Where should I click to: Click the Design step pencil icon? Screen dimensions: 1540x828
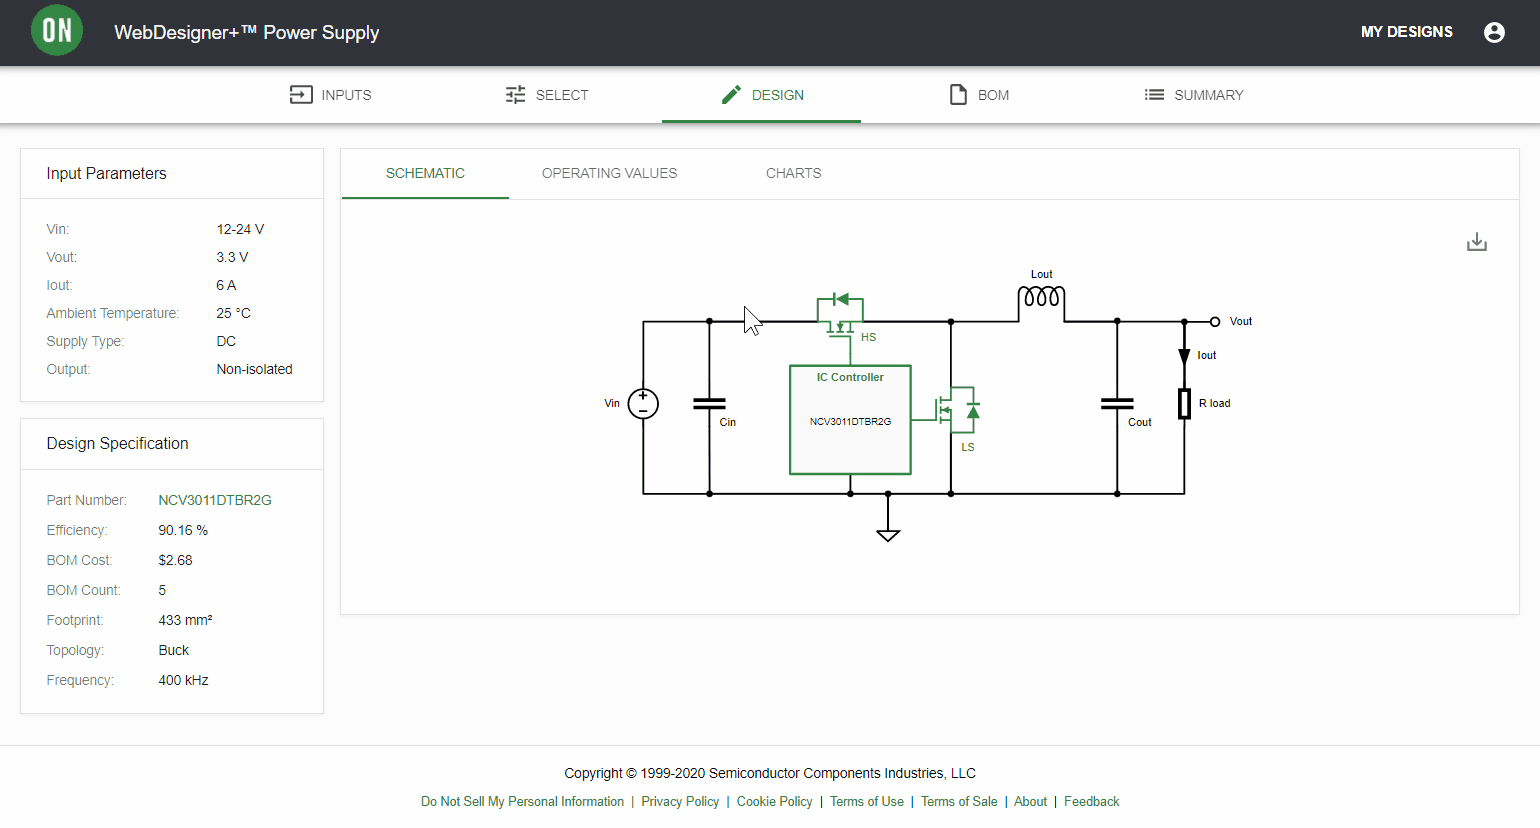[731, 95]
